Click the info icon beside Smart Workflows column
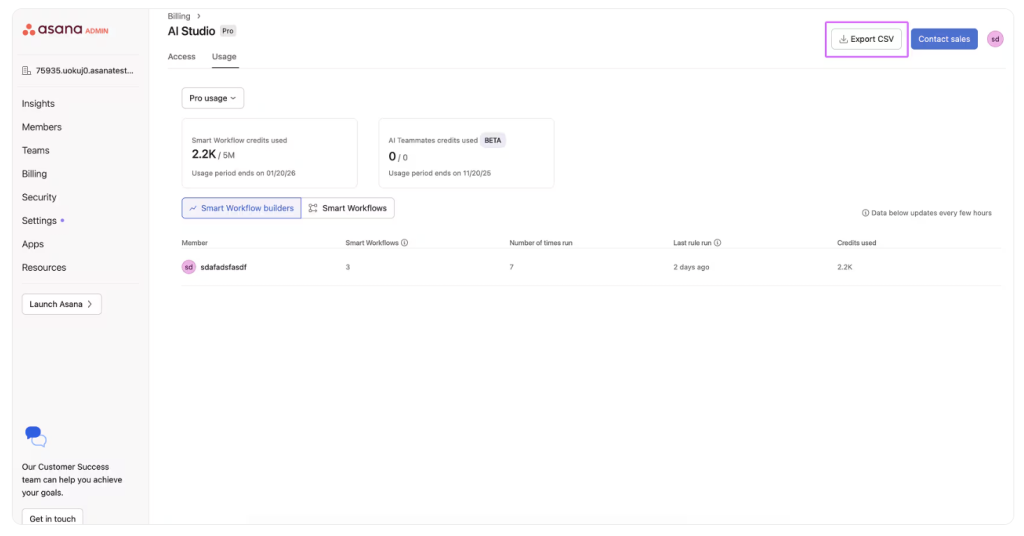The height and width of the screenshot is (536, 1024). tap(404, 242)
